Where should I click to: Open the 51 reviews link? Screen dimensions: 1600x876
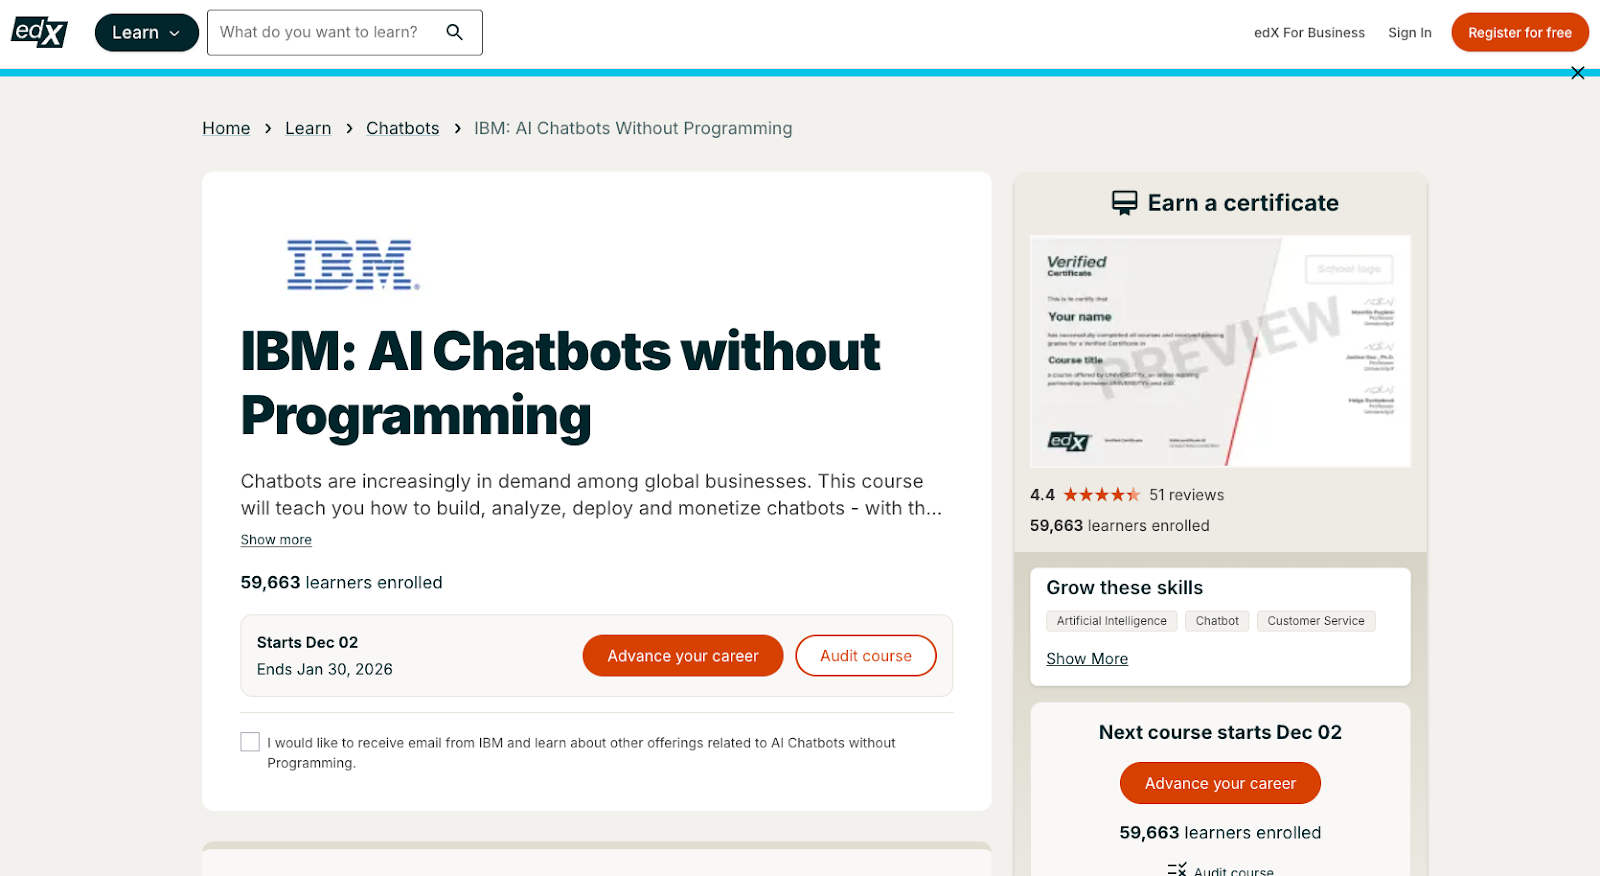point(1187,494)
